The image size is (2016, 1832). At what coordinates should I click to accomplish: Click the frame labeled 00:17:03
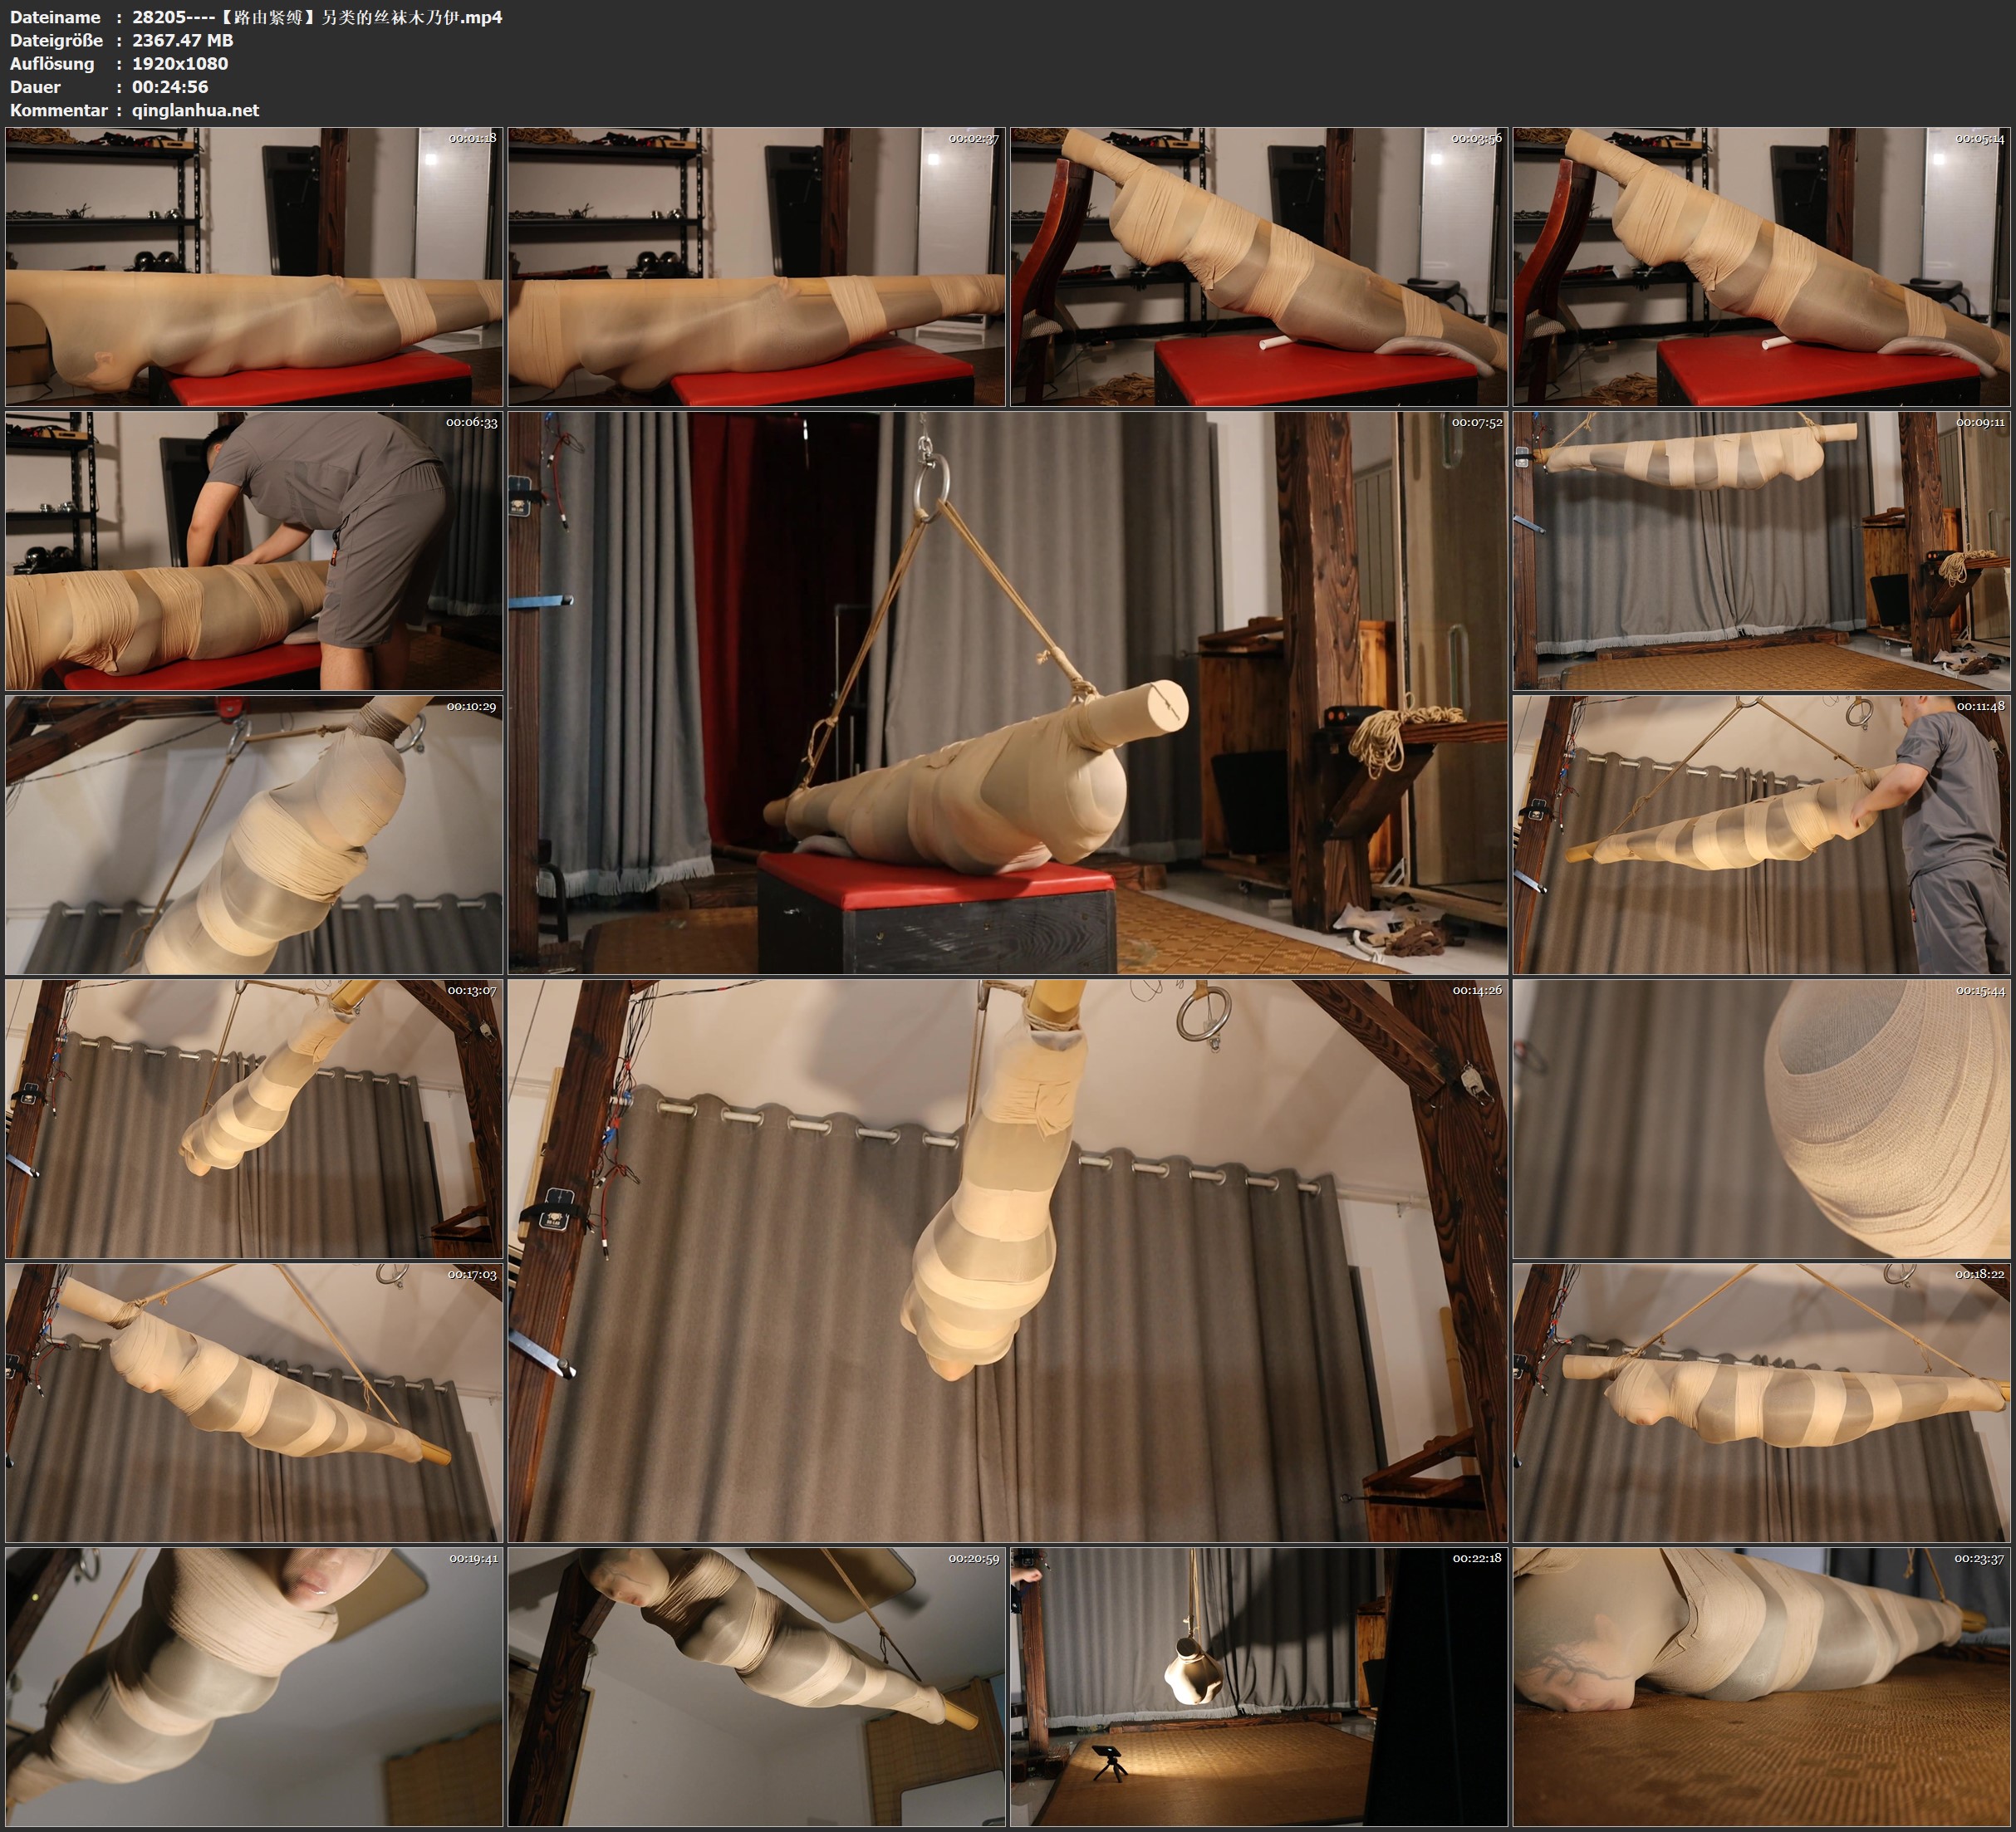tap(254, 1402)
